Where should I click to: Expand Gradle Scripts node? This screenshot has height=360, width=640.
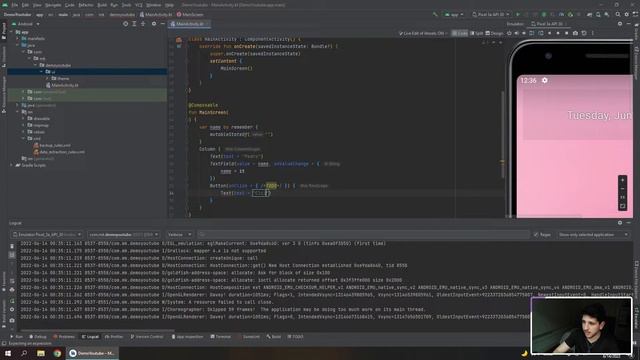pyautogui.click(x=12, y=165)
